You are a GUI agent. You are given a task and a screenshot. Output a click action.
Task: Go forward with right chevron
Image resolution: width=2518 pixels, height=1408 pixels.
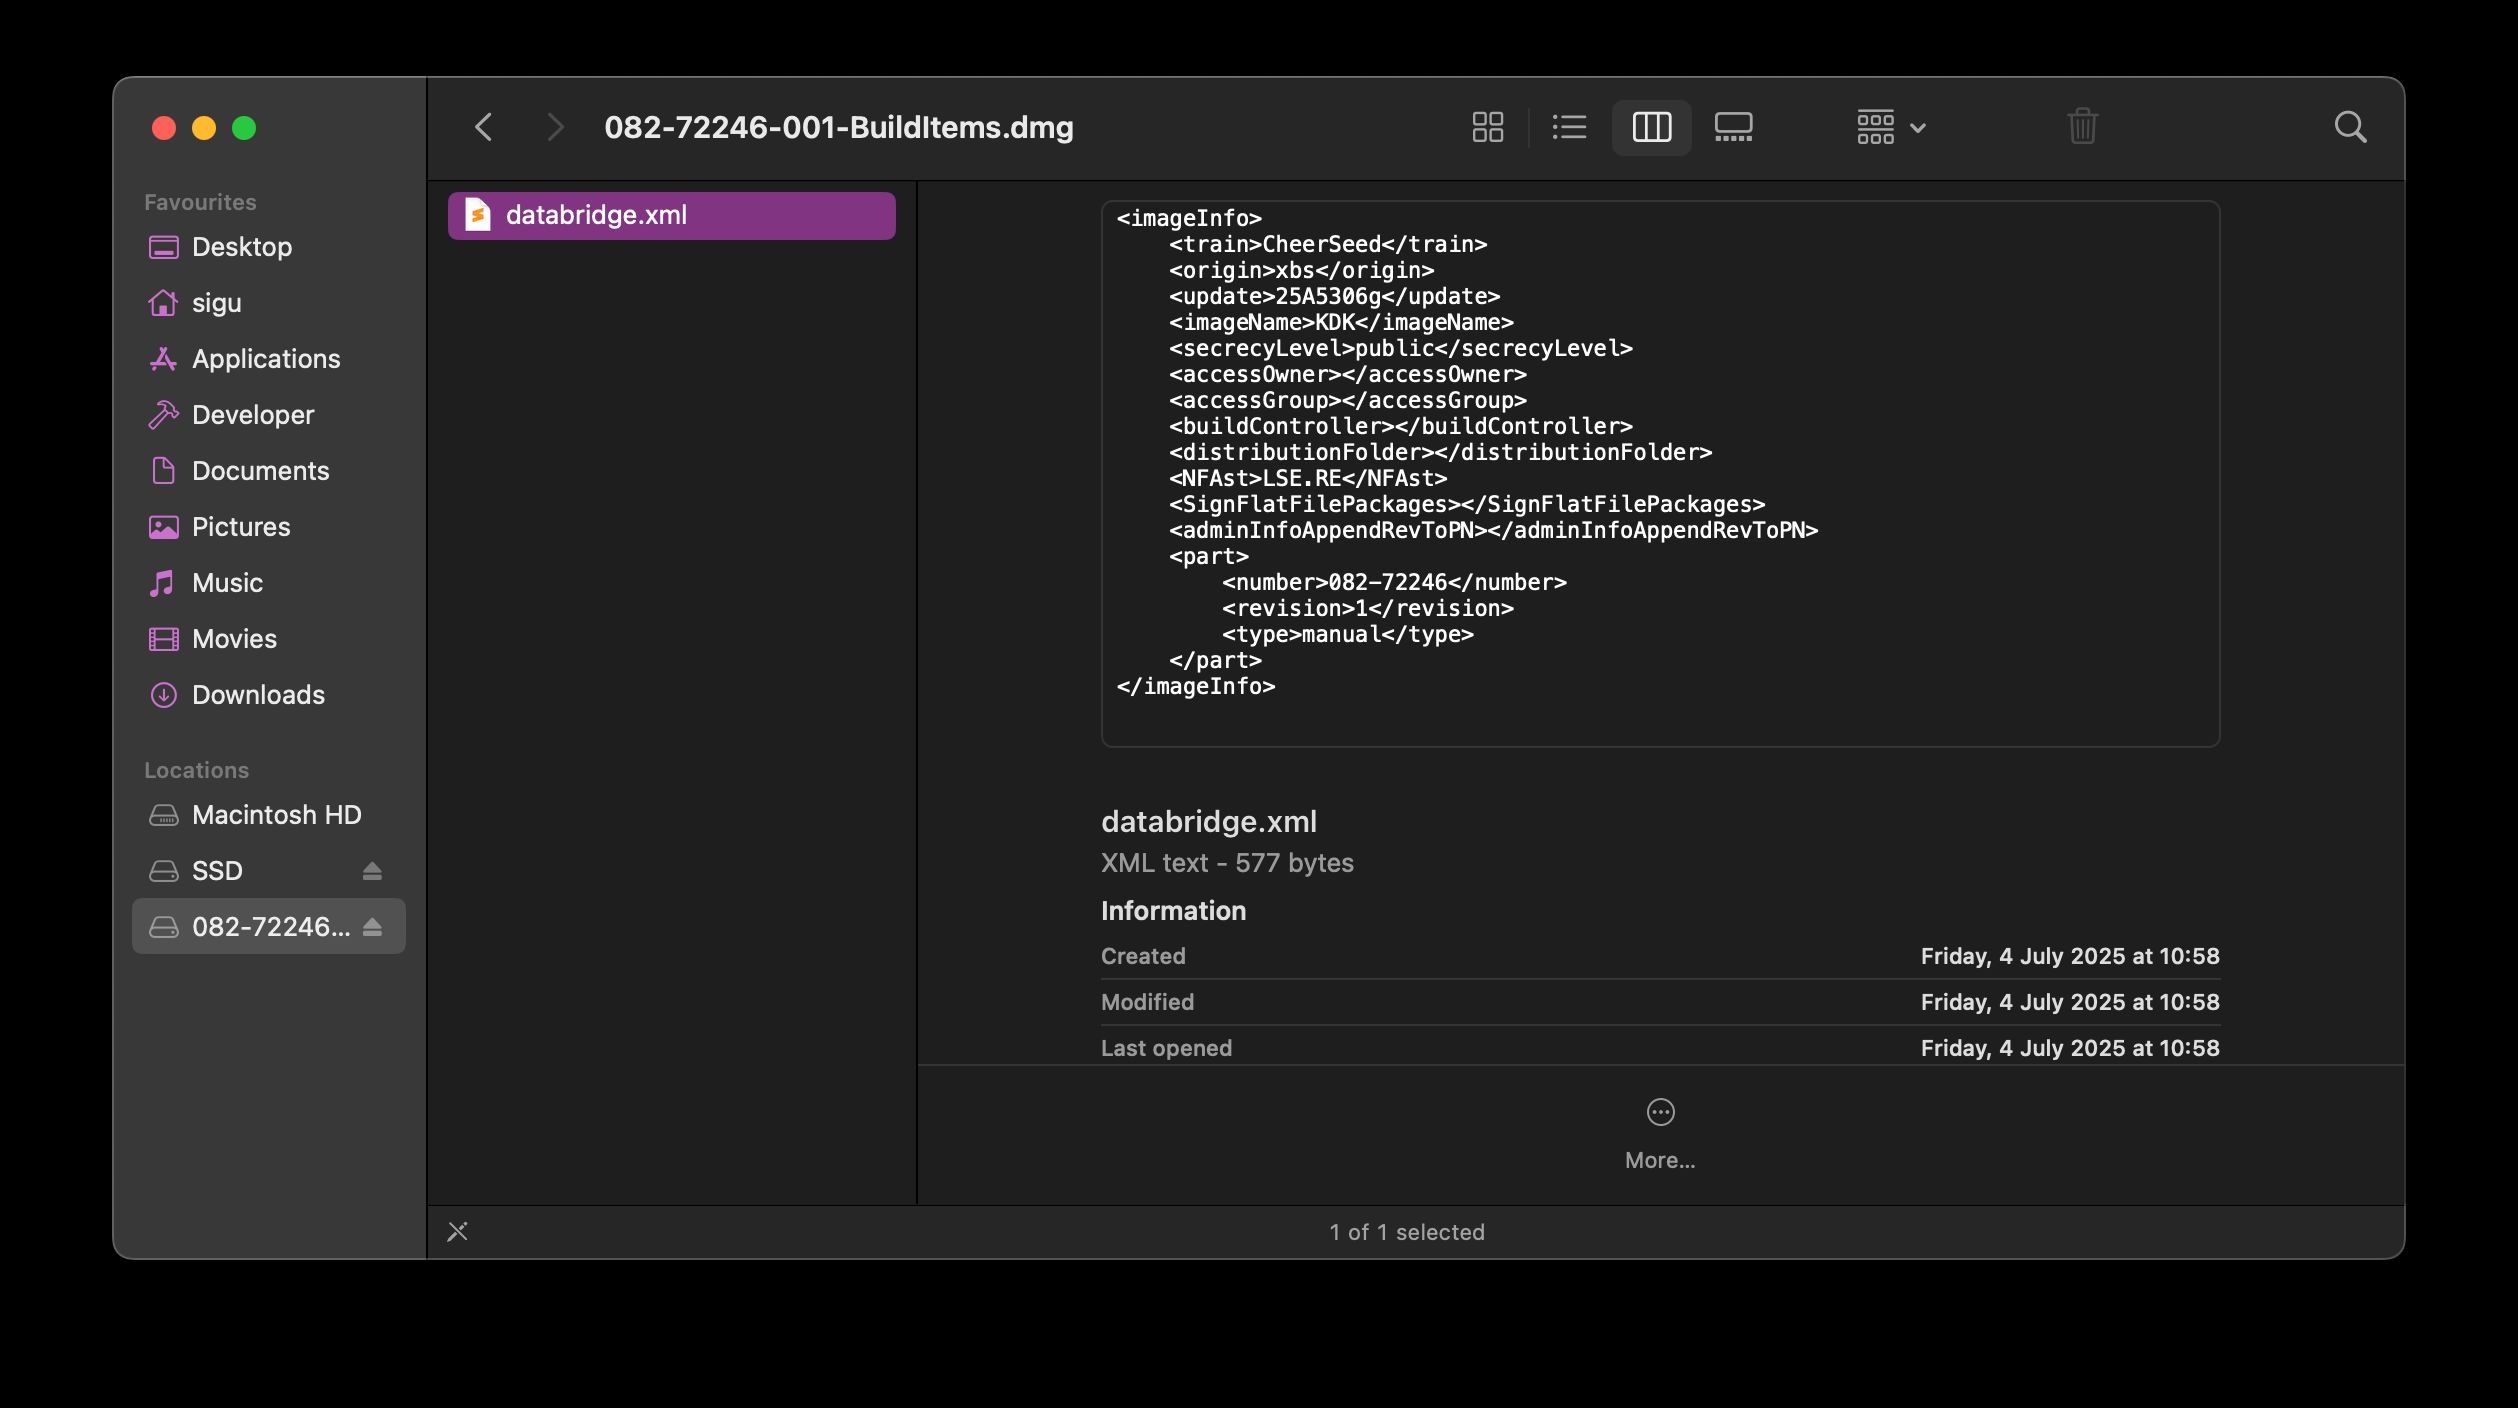555,127
